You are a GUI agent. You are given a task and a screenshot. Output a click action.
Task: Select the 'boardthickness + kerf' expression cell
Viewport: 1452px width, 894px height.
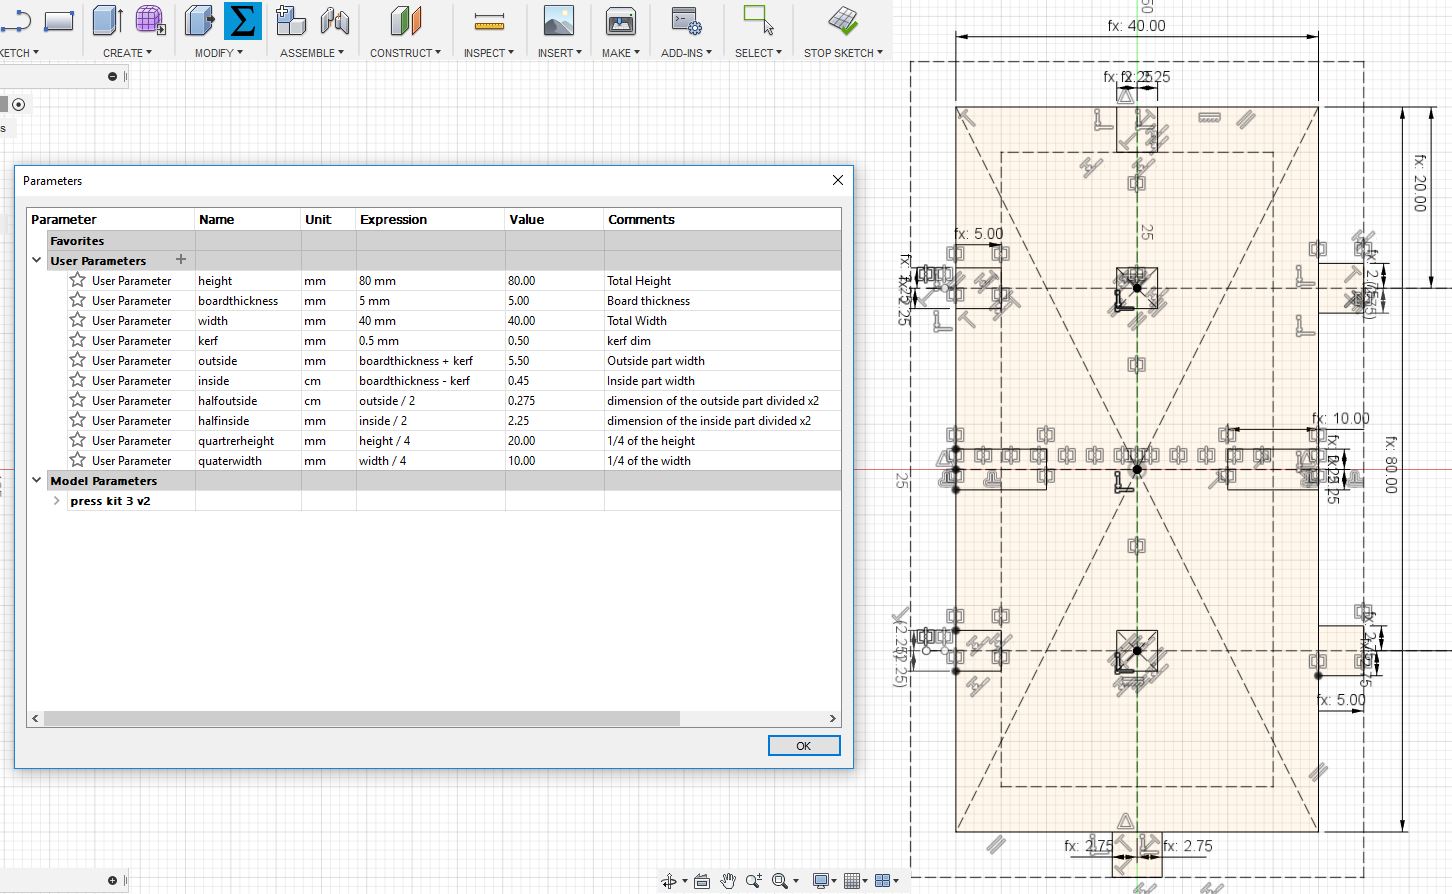point(431,360)
